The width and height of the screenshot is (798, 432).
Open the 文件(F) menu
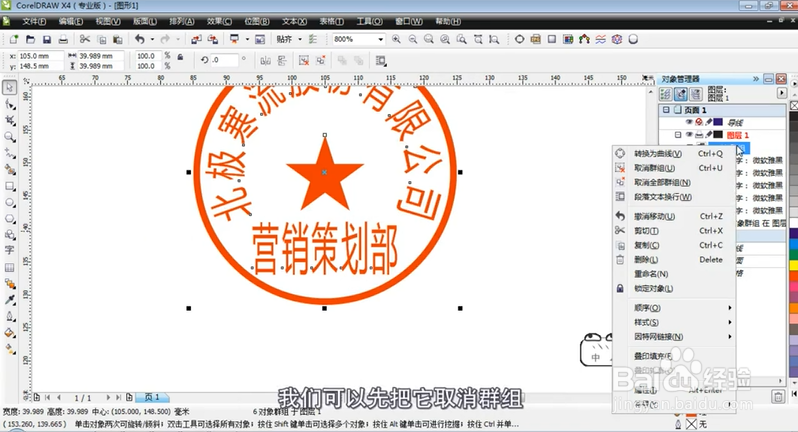(x=34, y=21)
